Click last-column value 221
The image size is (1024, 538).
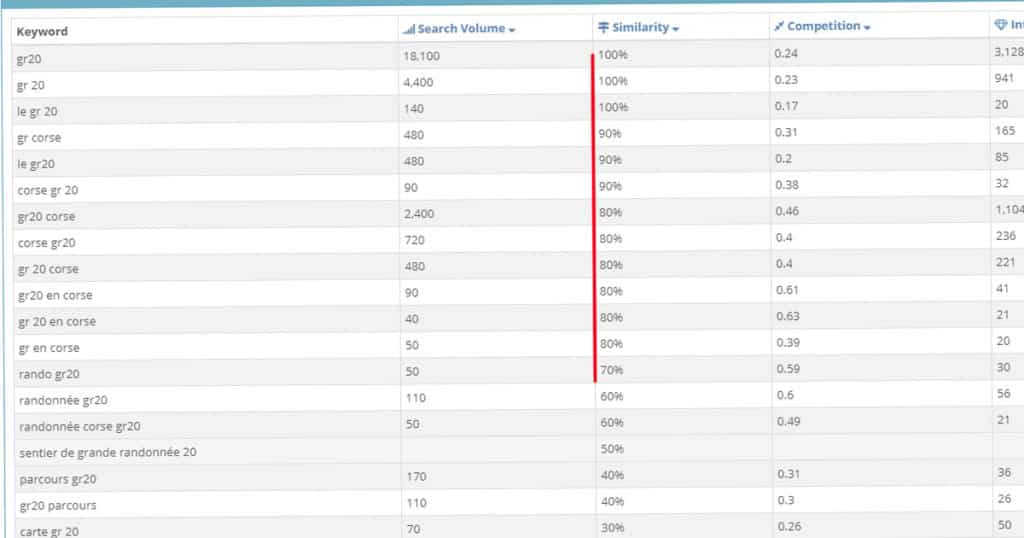[x=1006, y=262]
